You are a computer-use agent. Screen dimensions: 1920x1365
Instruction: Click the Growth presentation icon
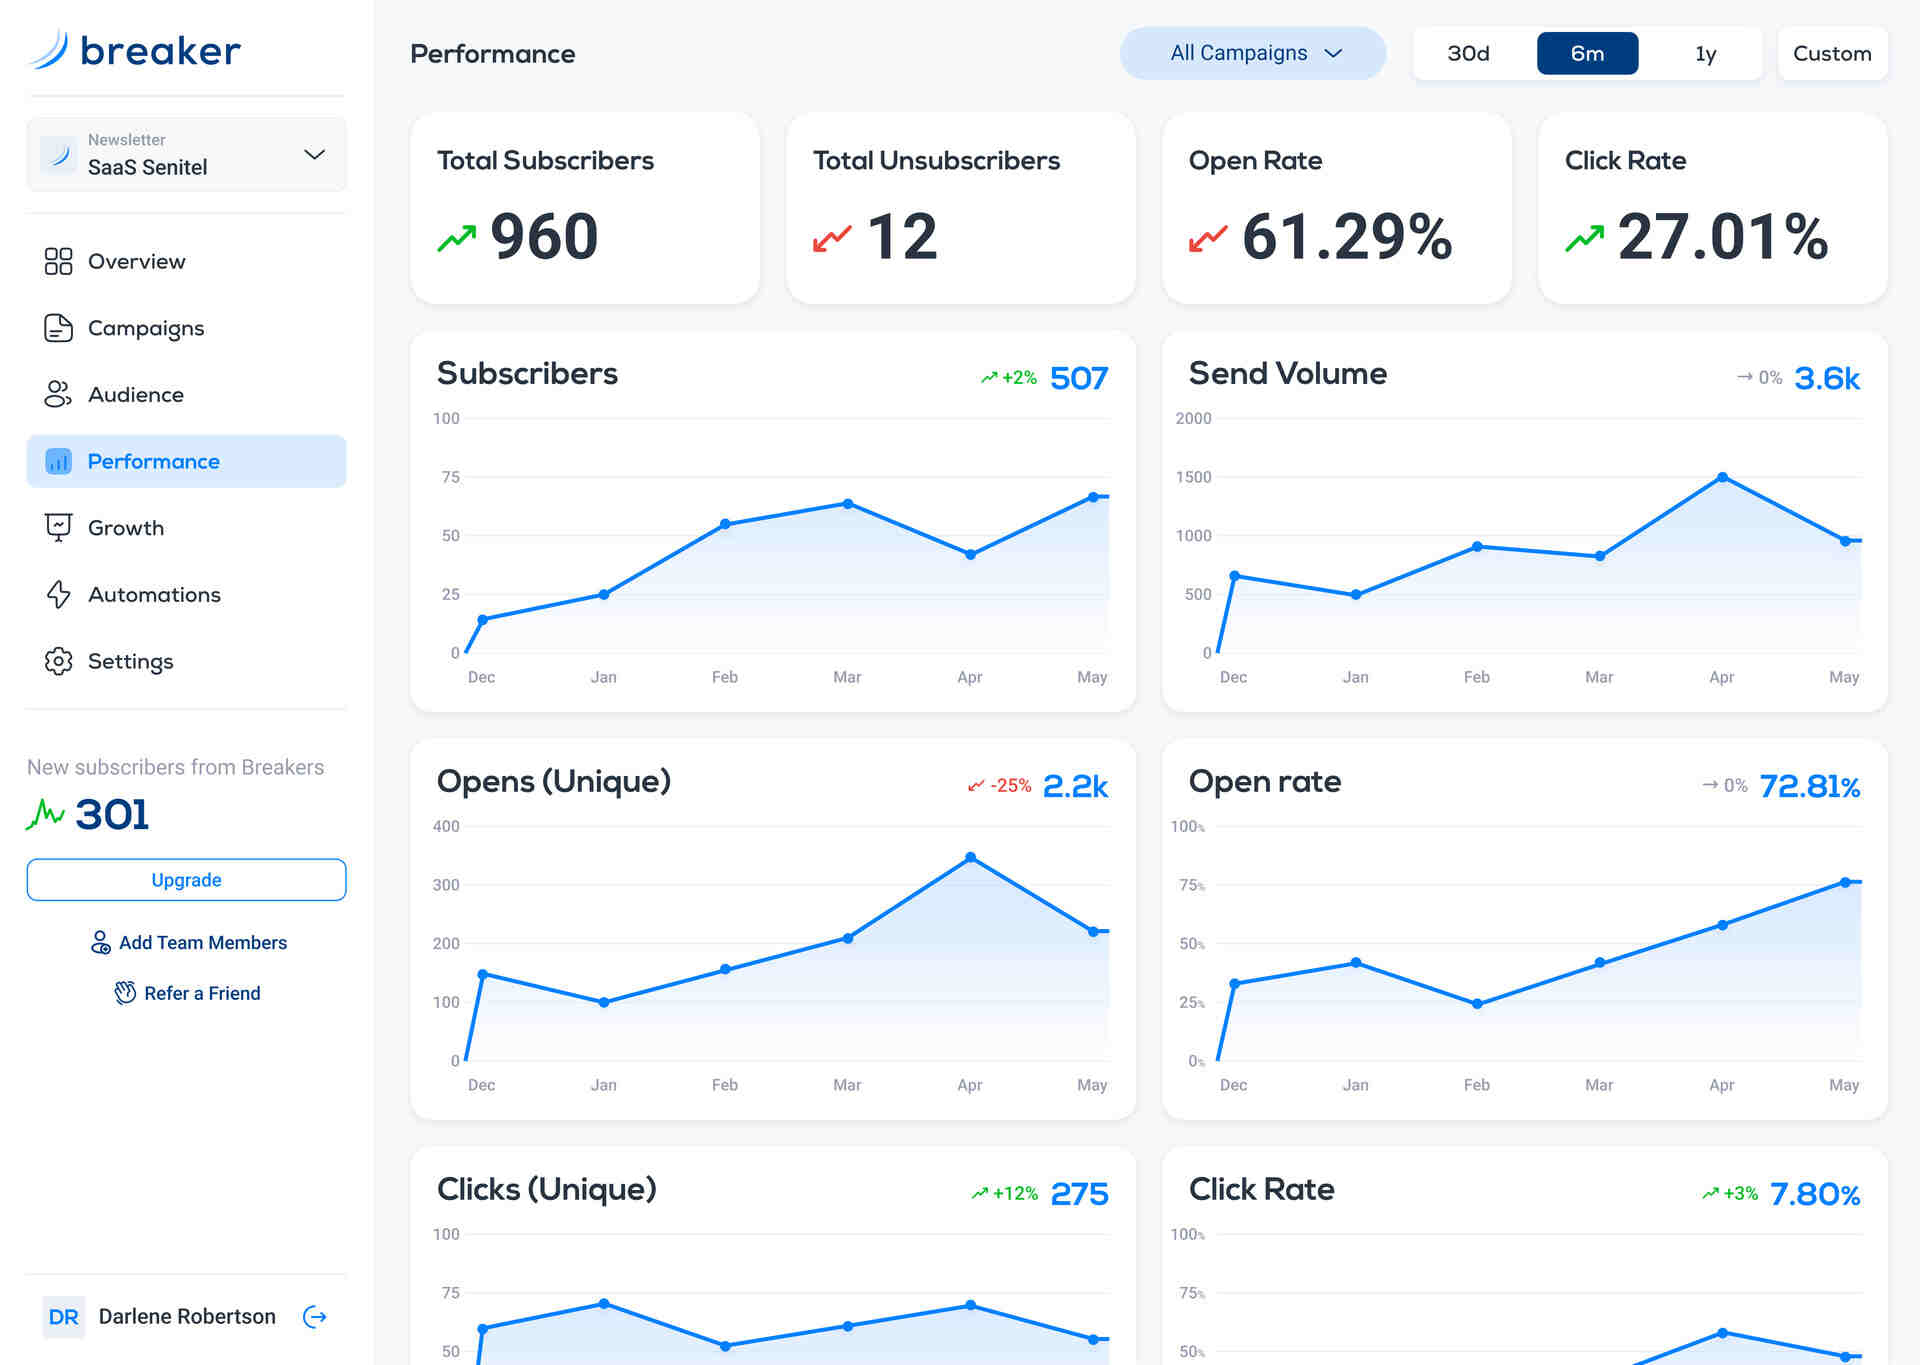[x=58, y=527]
